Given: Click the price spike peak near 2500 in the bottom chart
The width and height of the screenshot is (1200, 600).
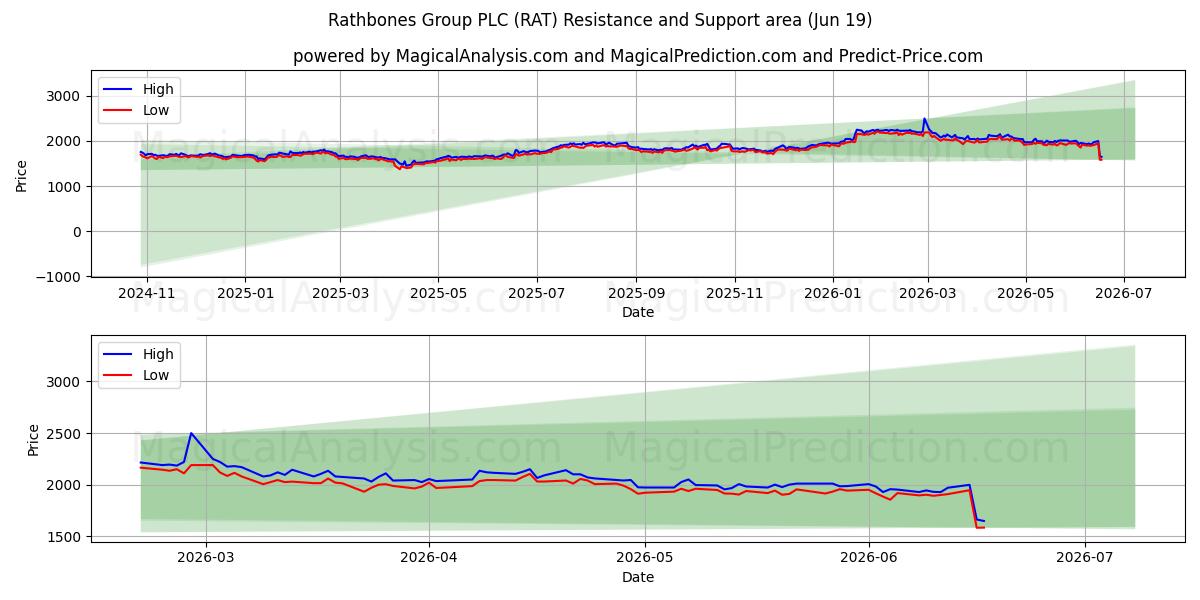Looking at the screenshot, I should coord(191,434).
